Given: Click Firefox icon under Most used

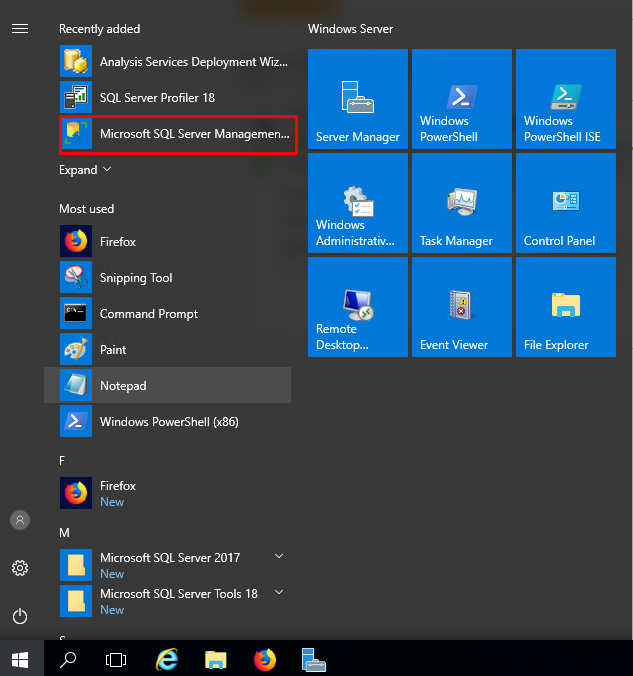Looking at the screenshot, I should click(x=76, y=241).
